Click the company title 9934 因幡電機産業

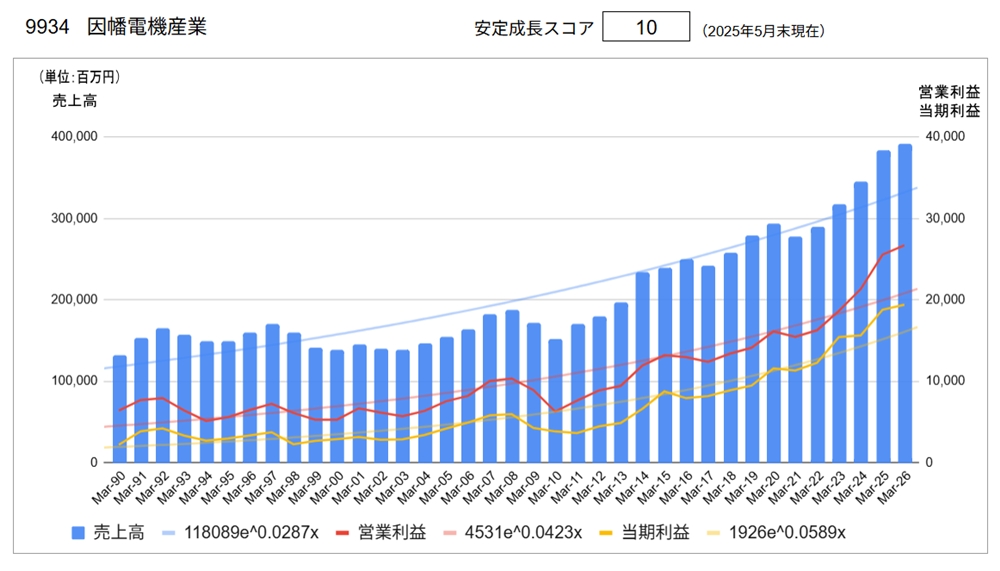(x=115, y=27)
